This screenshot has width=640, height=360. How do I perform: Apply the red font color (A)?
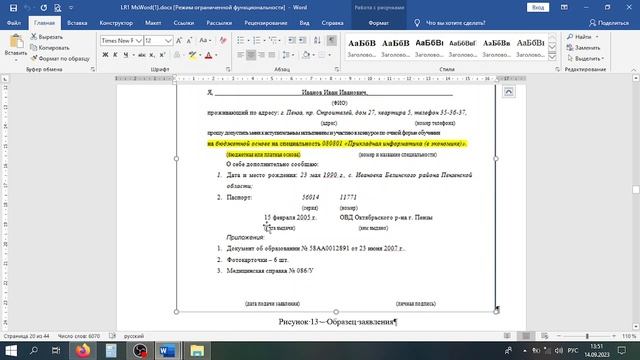pos(209,55)
